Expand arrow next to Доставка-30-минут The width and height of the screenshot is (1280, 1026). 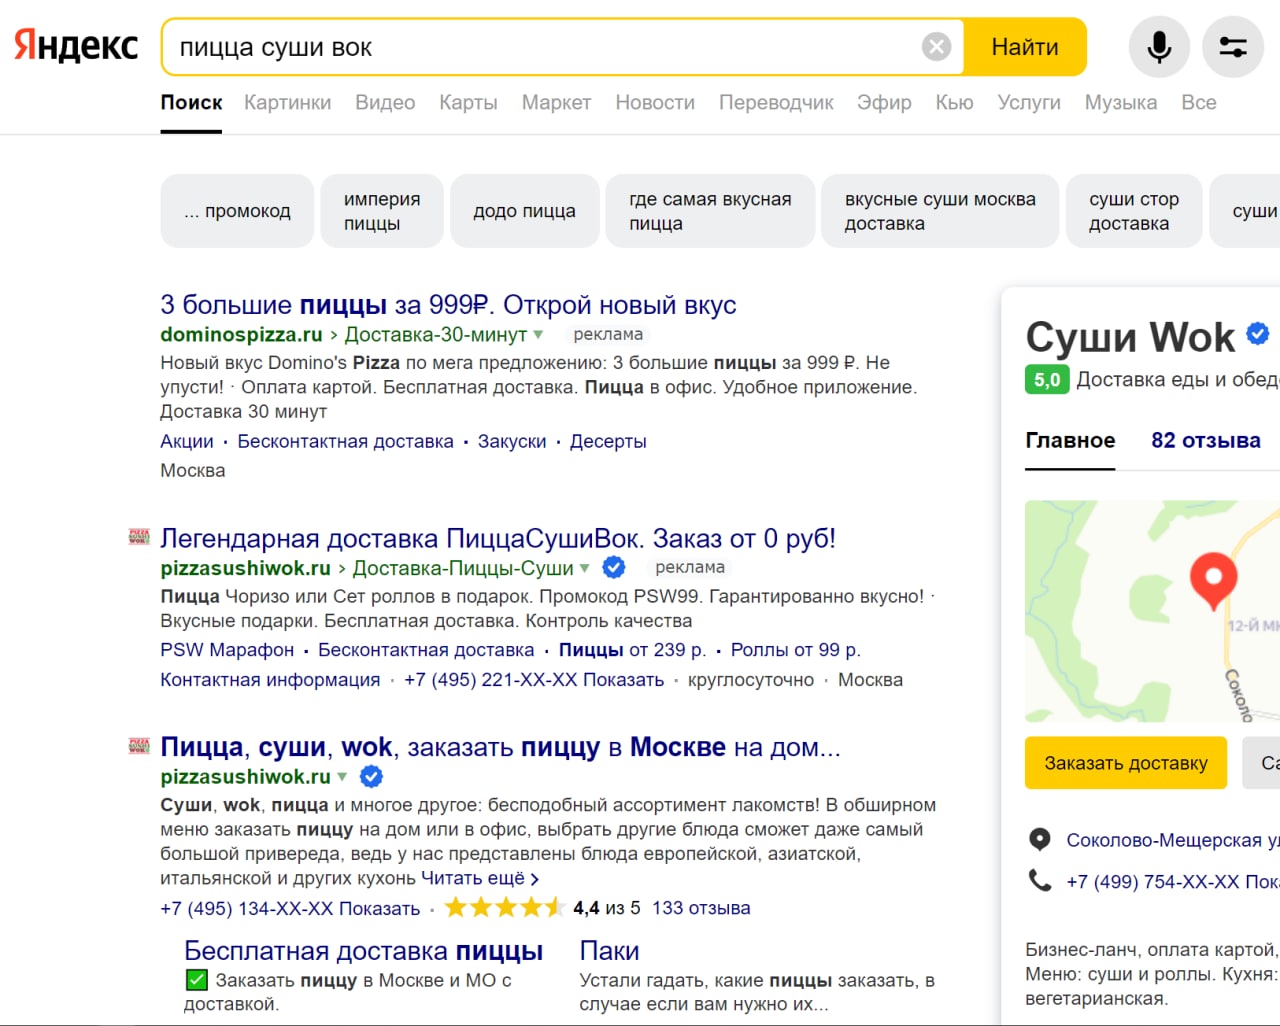[538, 335]
